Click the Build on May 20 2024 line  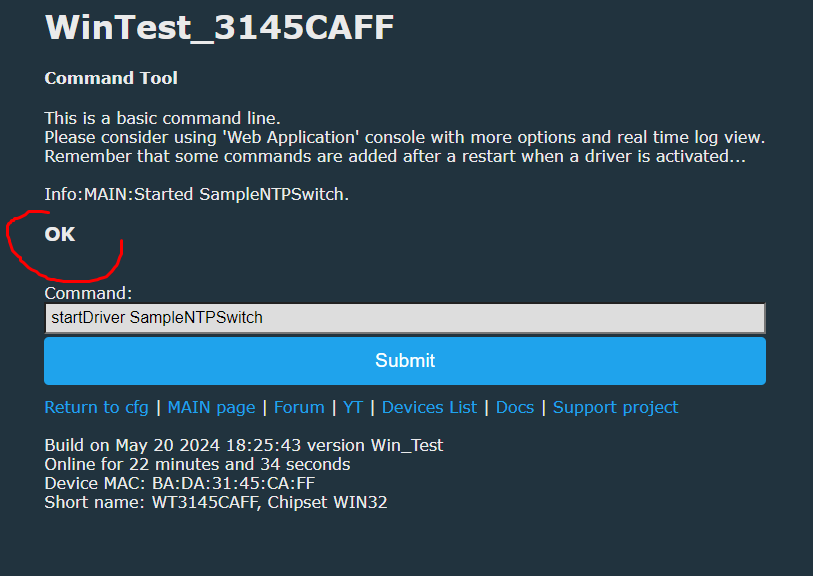(x=244, y=445)
